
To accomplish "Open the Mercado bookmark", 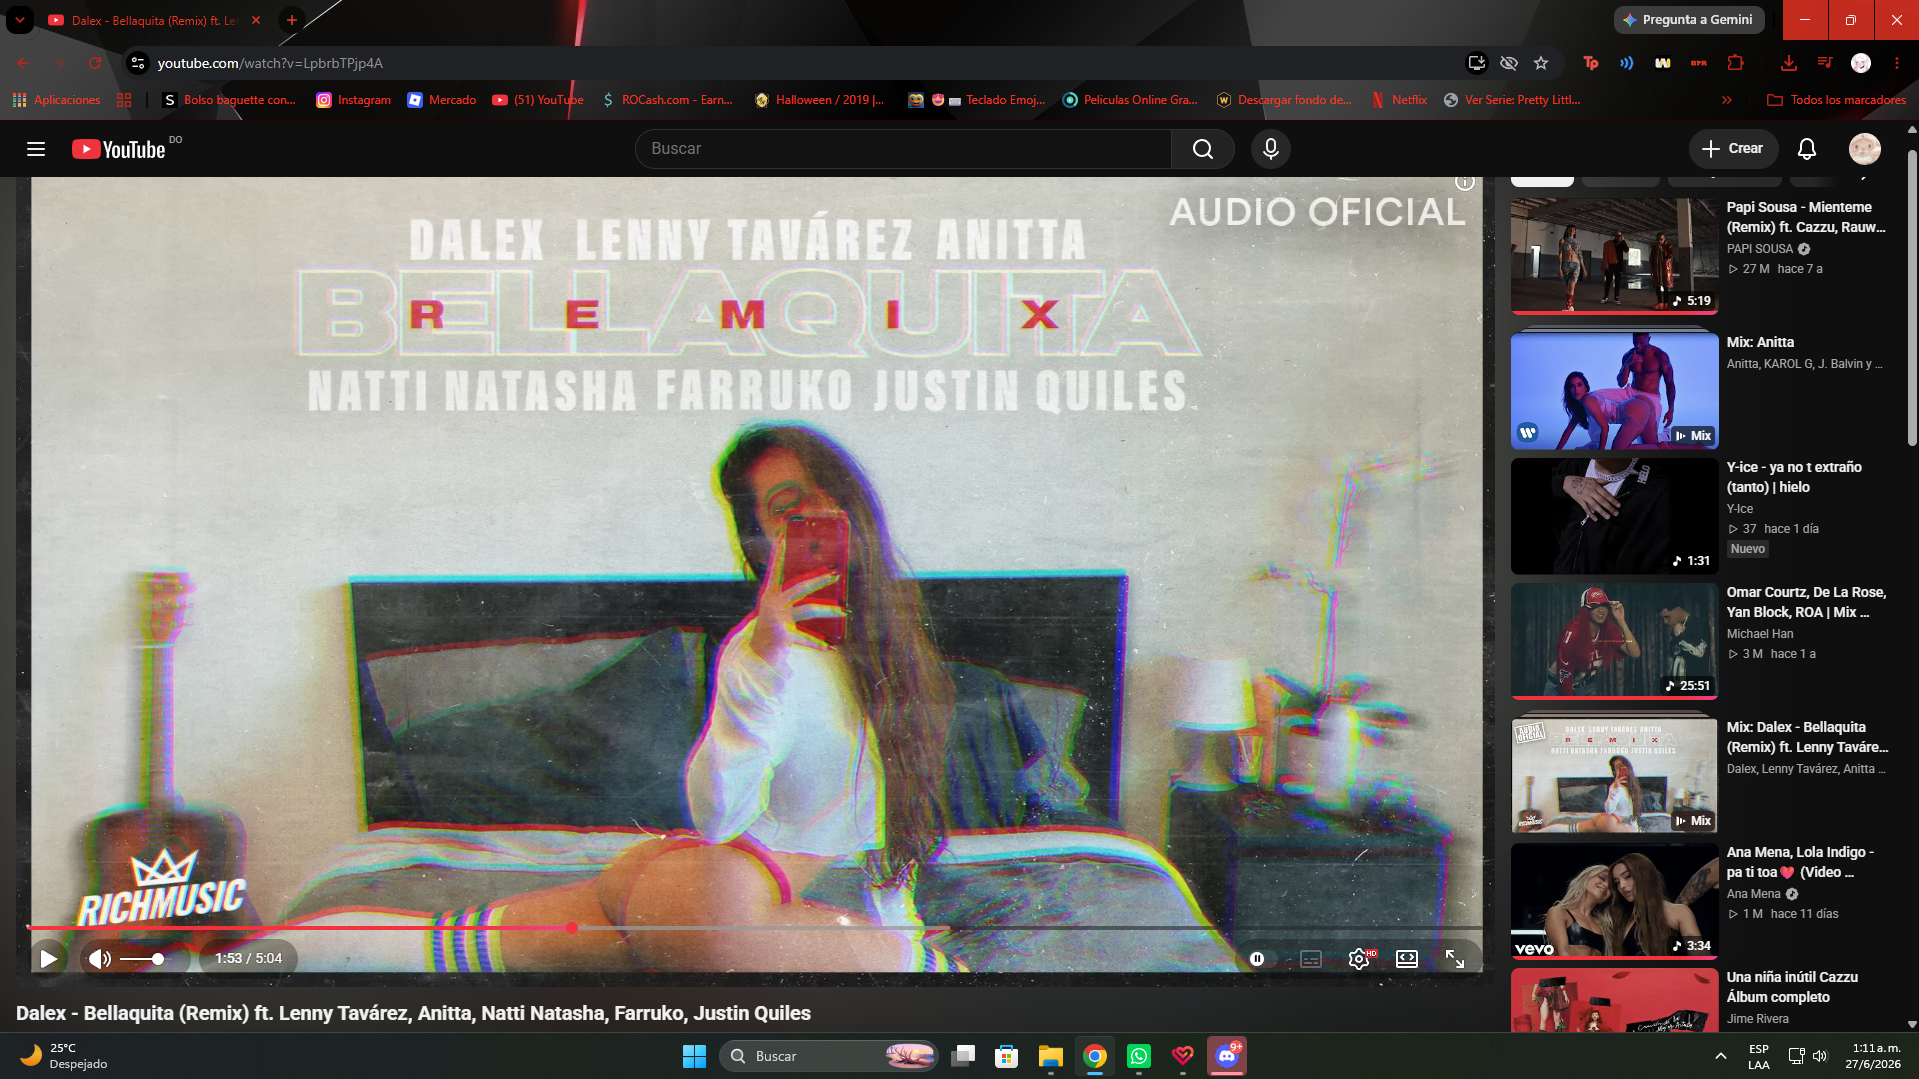I will (442, 100).
